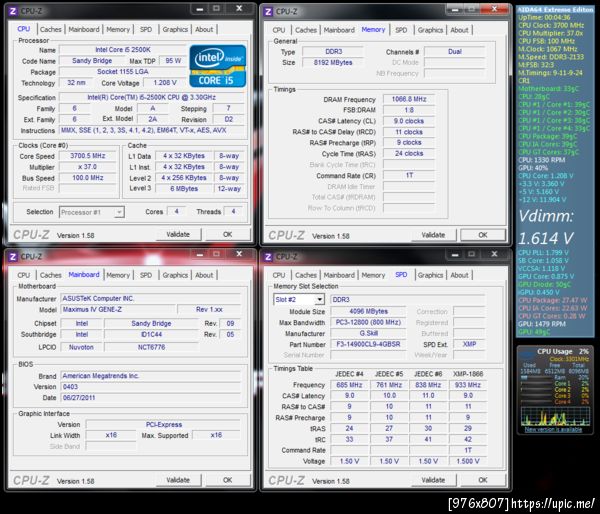Click the Cycle Time value 24 clocks
The image size is (600, 514).
click(x=409, y=153)
